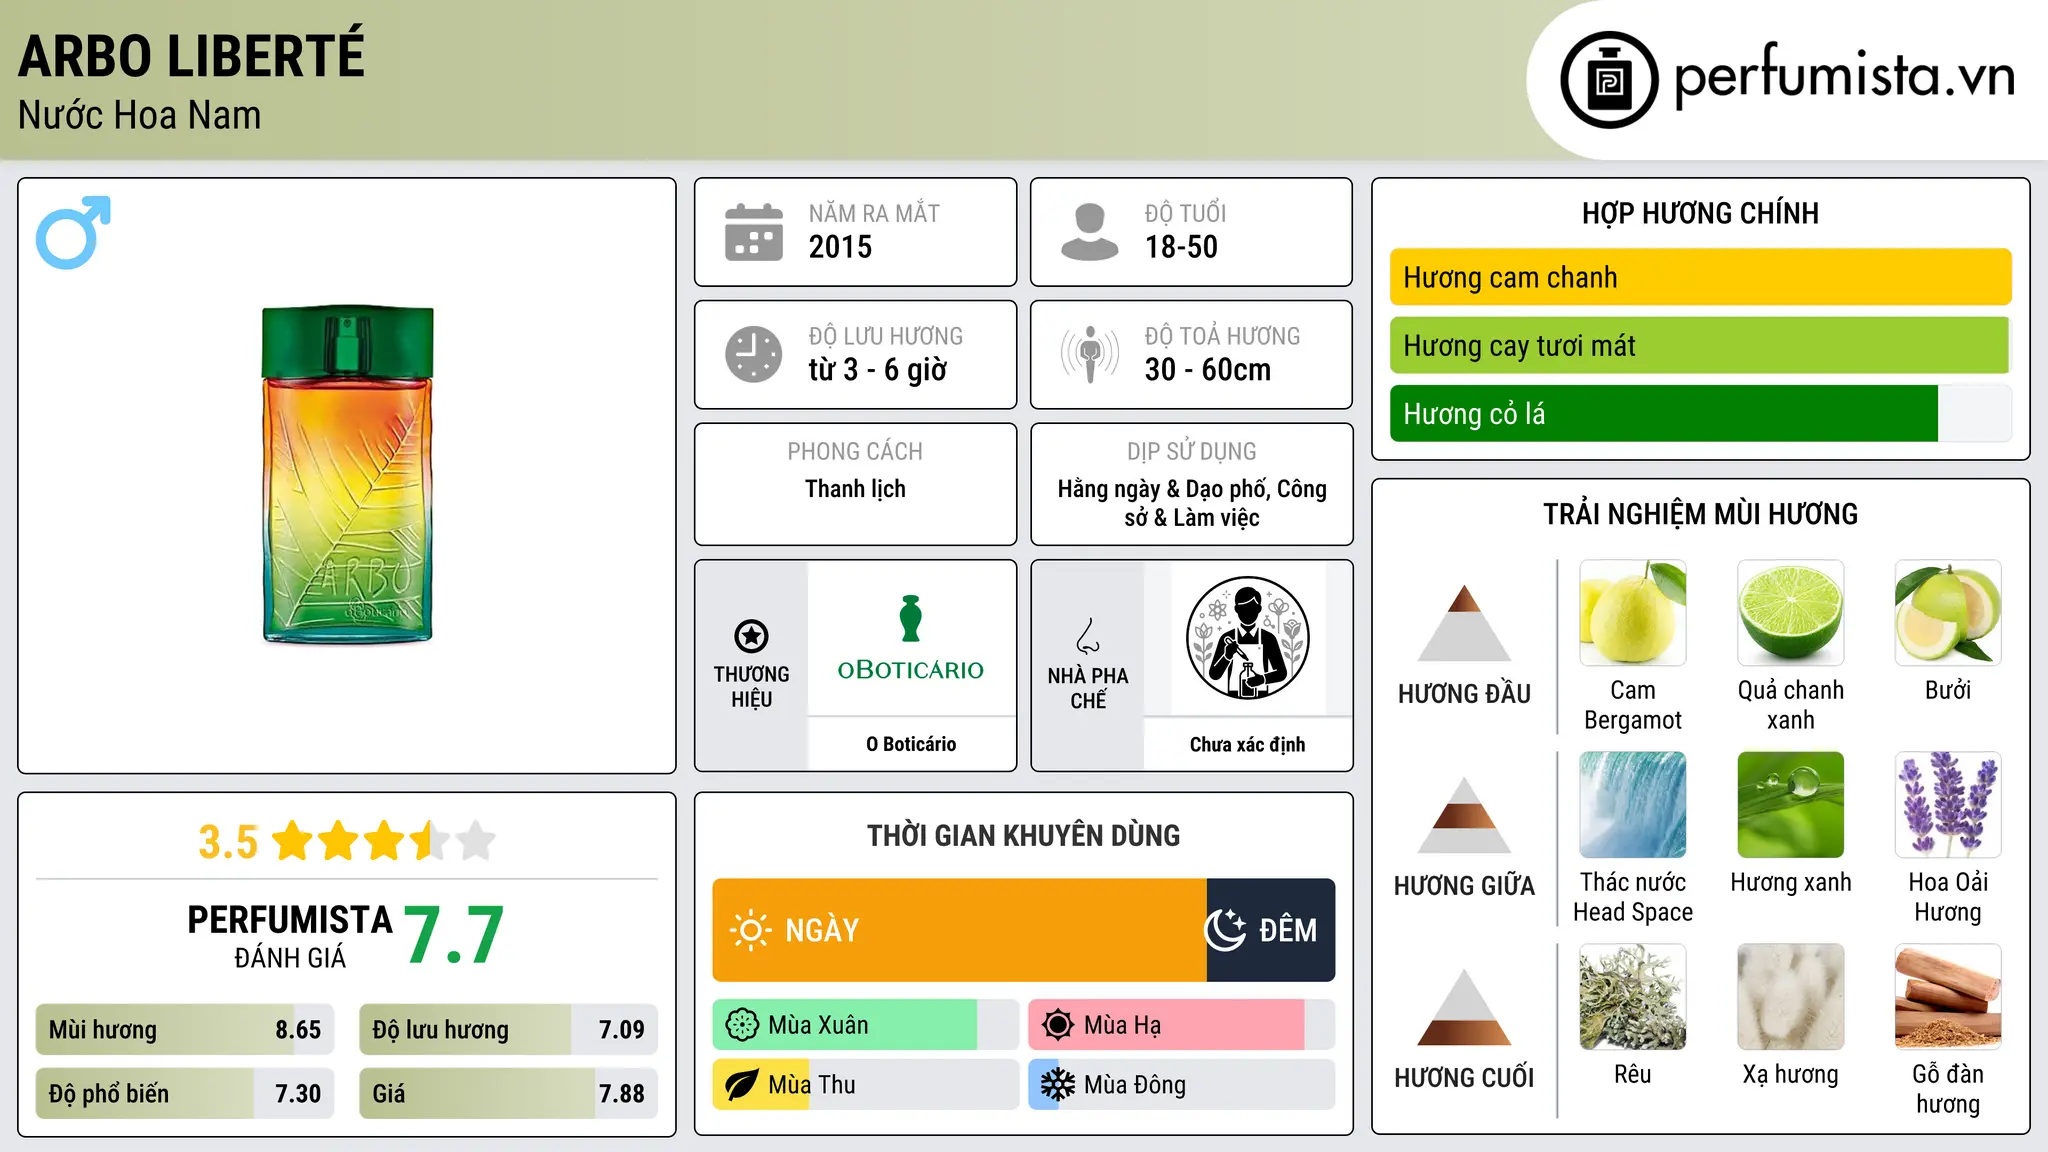Click the Mùa Xuân season bar
Screen dimensions: 2048x1152
click(x=866, y=1025)
